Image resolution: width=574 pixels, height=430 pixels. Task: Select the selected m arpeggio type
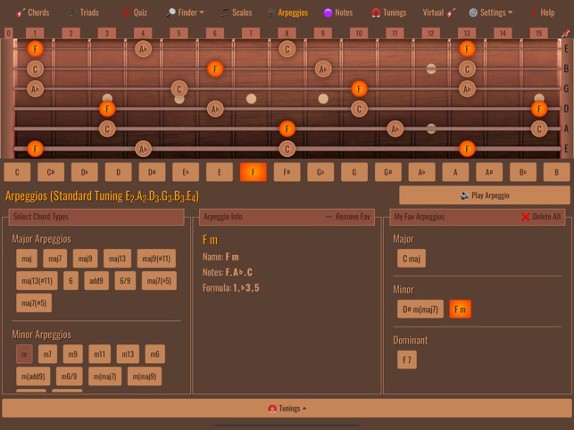24,354
